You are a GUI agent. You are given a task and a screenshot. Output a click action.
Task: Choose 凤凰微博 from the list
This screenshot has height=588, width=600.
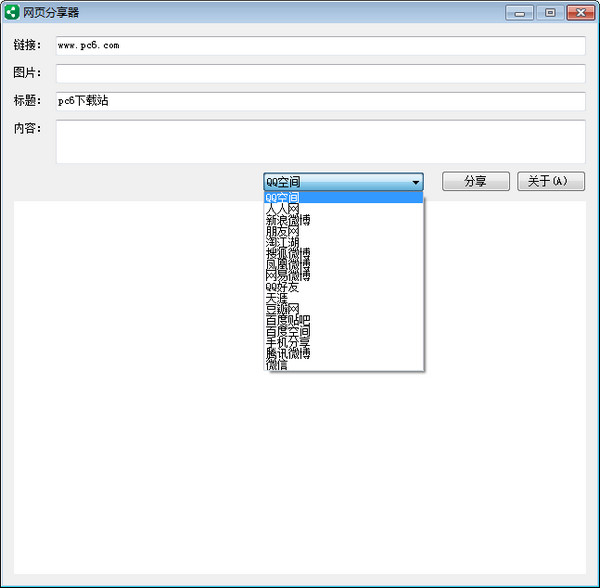pos(344,264)
